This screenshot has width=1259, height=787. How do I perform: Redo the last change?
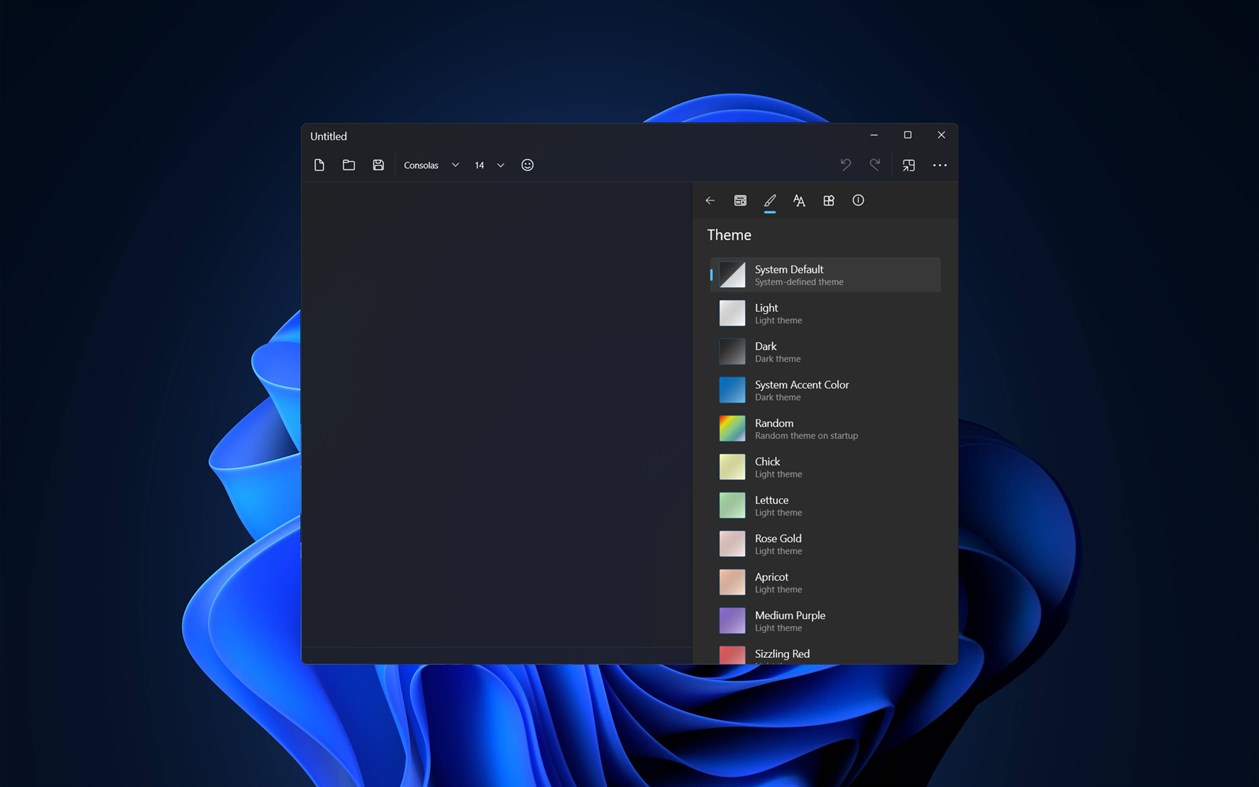(x=874, y=164)
